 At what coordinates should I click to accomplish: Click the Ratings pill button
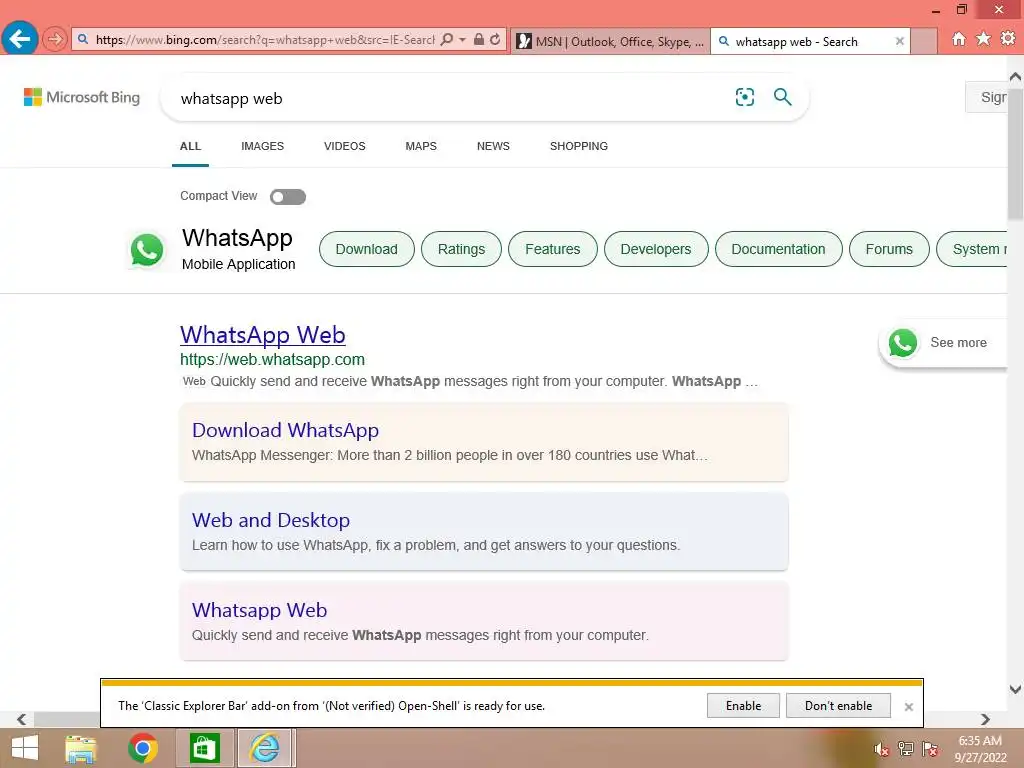point(461,249)
